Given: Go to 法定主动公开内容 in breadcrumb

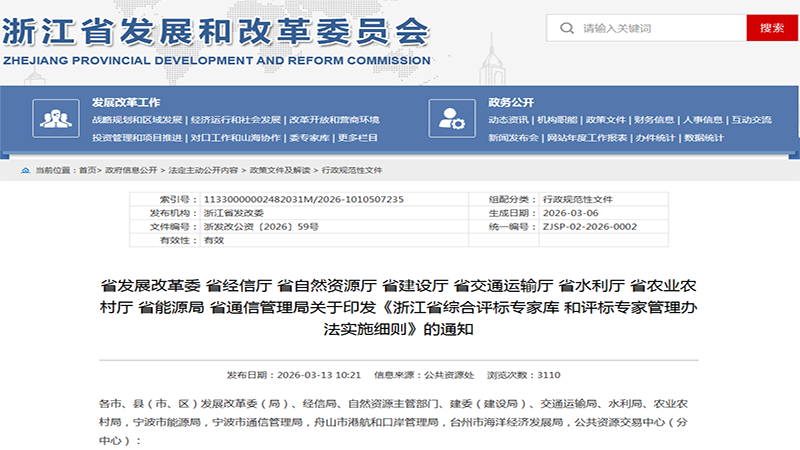Looking at the screenshot, I should 203,170.
